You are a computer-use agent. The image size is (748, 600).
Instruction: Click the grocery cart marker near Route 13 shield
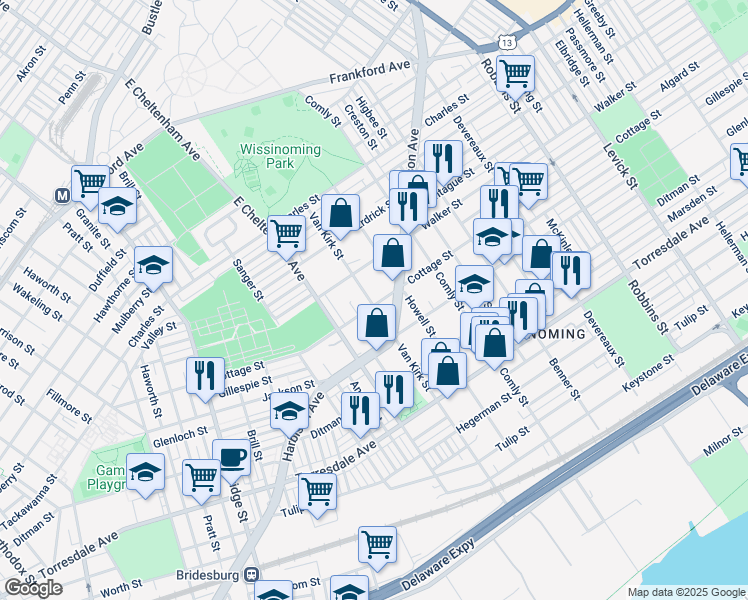coord(515,76)
